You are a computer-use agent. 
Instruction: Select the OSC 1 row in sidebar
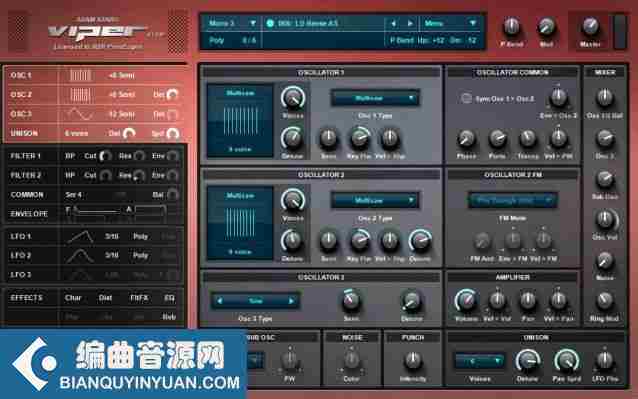click(94, 75)
